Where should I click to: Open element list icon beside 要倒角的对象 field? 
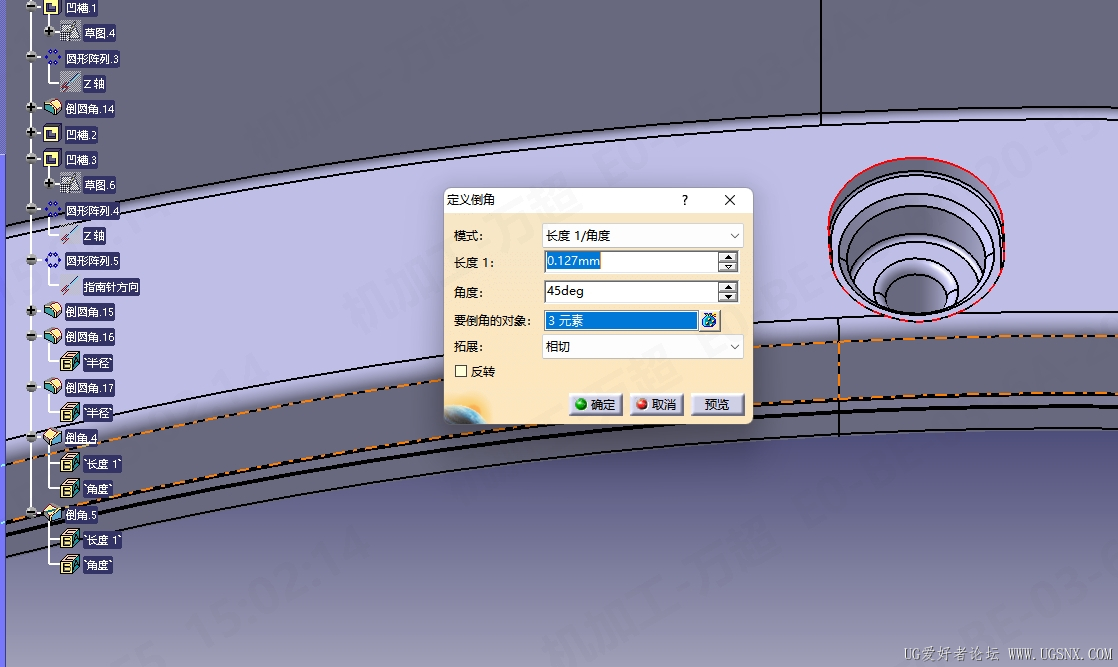(709, 320)
